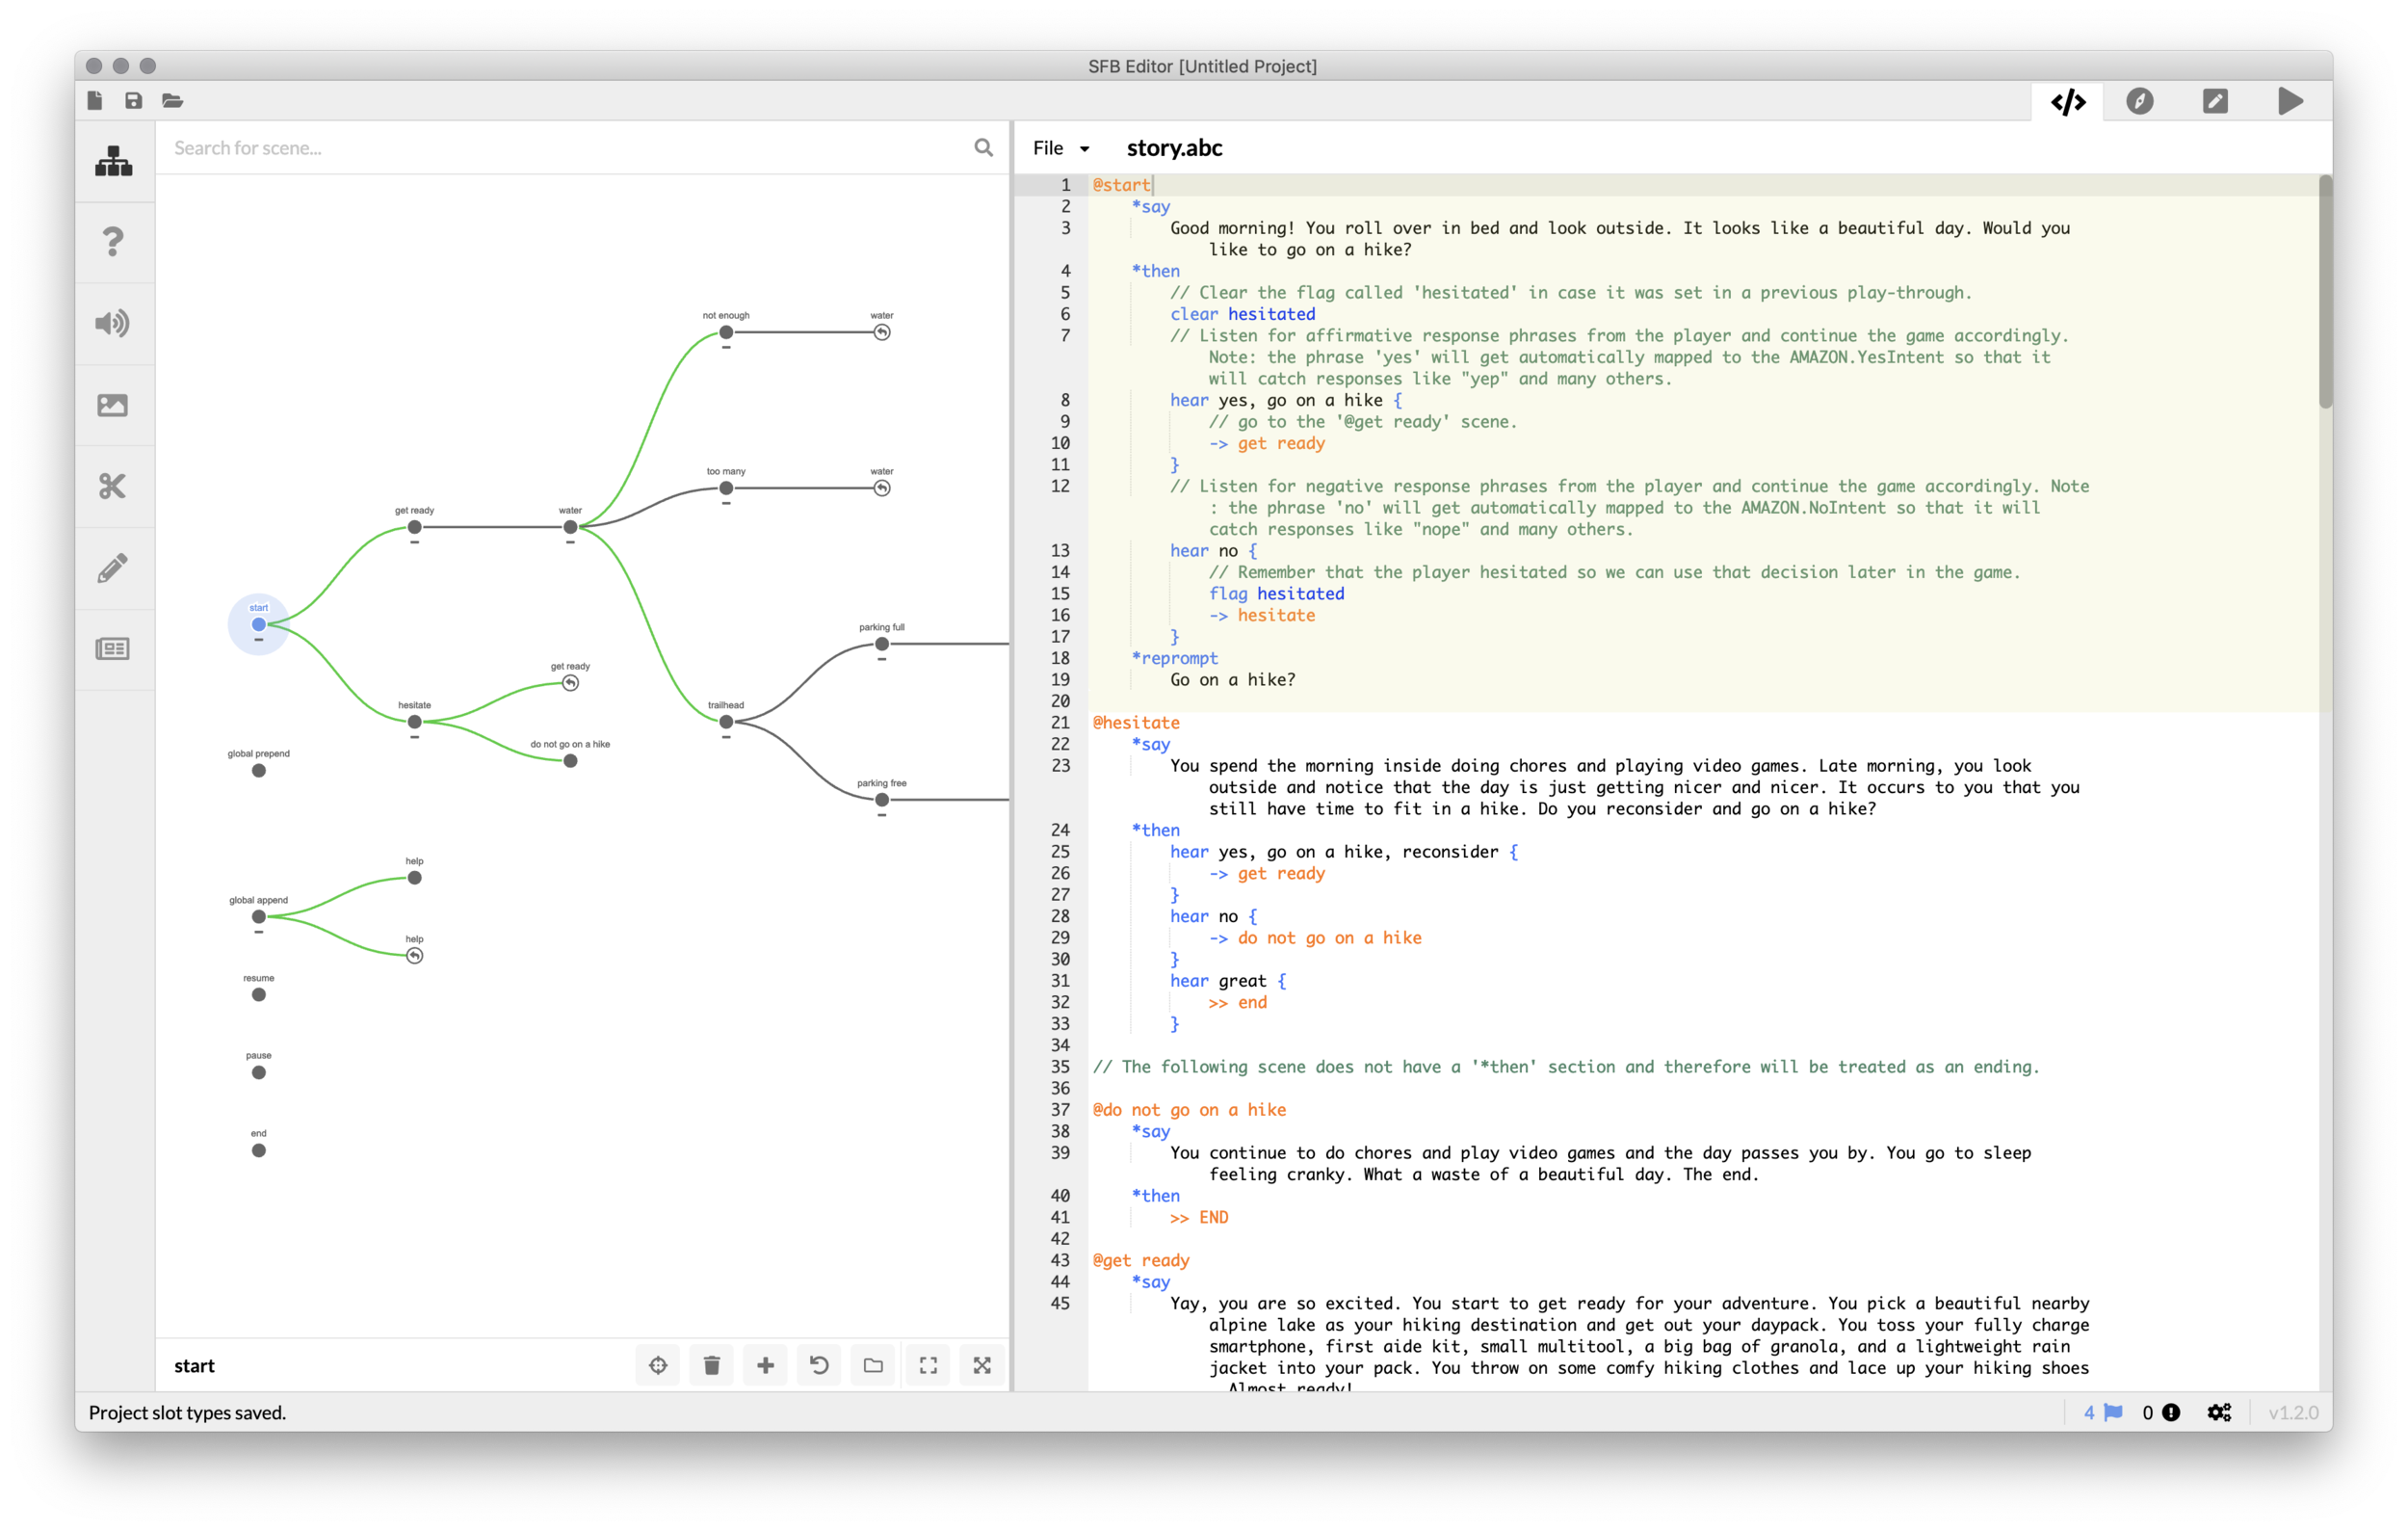This screenshot has height=1531, width=2408.
Task: Click the fit-to-screen brackets button
Action: tap(928, 1365)
